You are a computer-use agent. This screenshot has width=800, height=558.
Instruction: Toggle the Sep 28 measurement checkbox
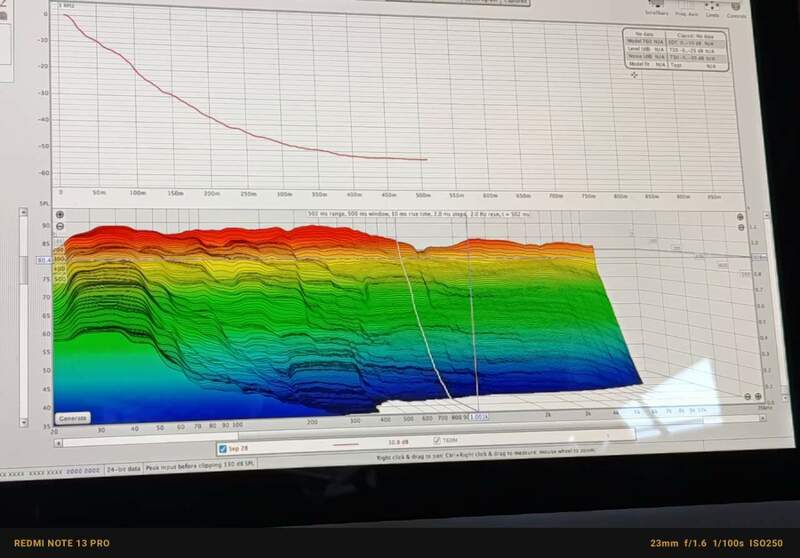pyautogui.click(x=222, y=449)
